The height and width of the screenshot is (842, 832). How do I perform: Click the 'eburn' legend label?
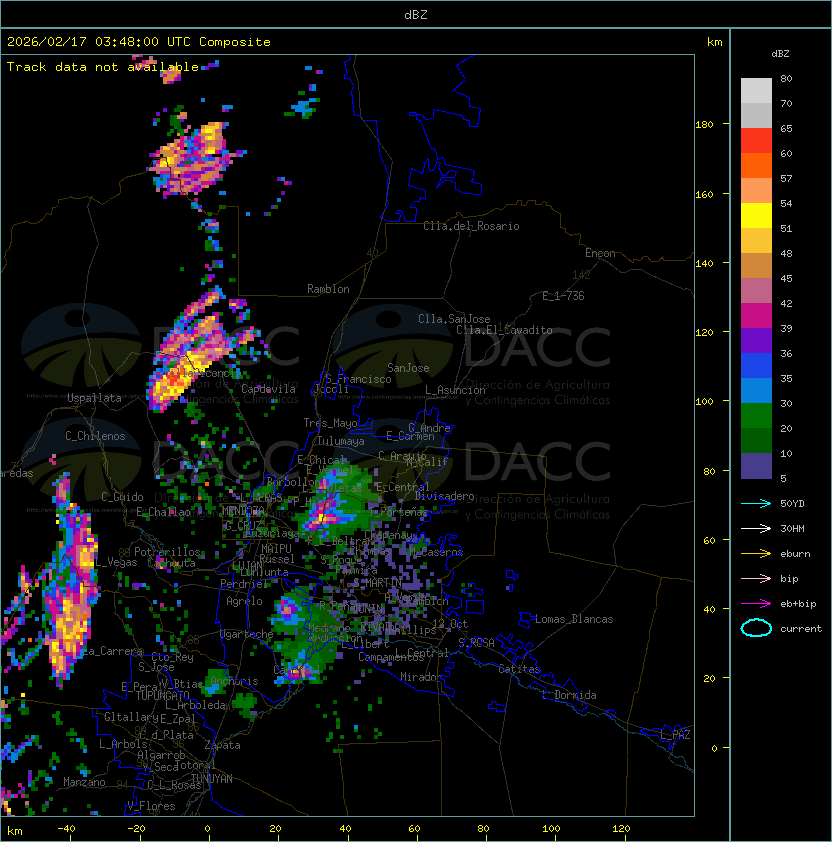pos(795,554)
